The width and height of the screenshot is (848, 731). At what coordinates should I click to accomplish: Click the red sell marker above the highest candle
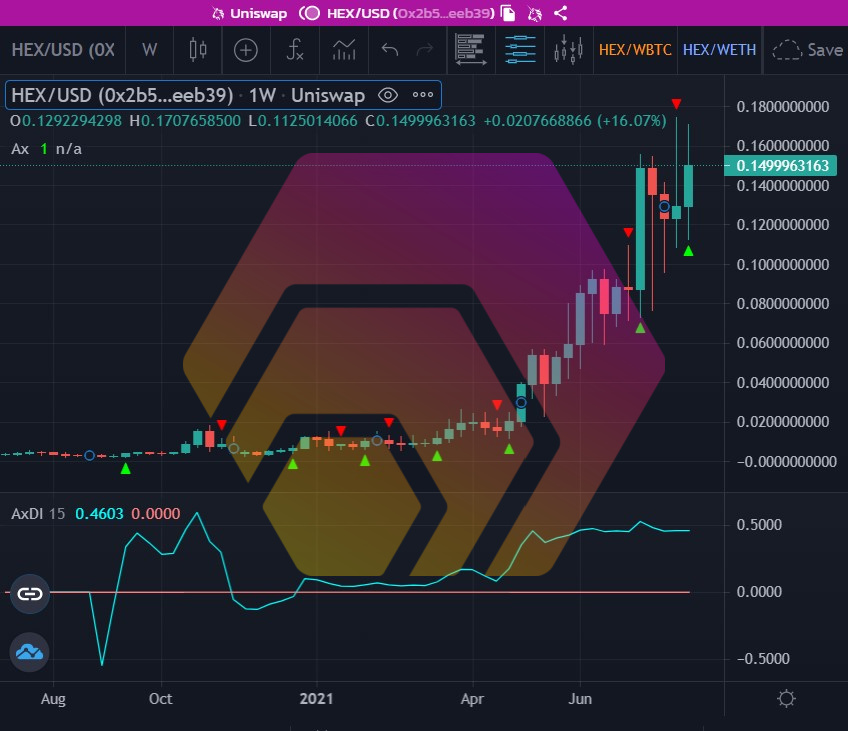[x=676, y=103]
